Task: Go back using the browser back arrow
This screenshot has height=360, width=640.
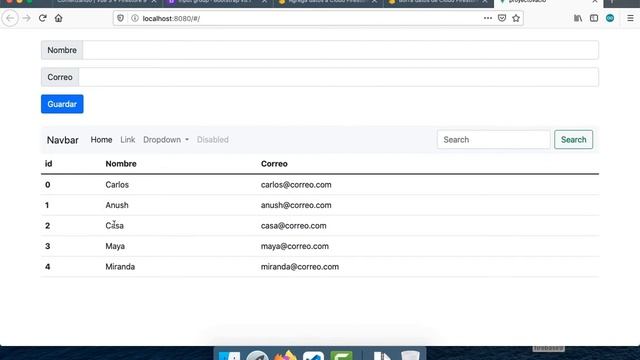Action: pos(10,18)
